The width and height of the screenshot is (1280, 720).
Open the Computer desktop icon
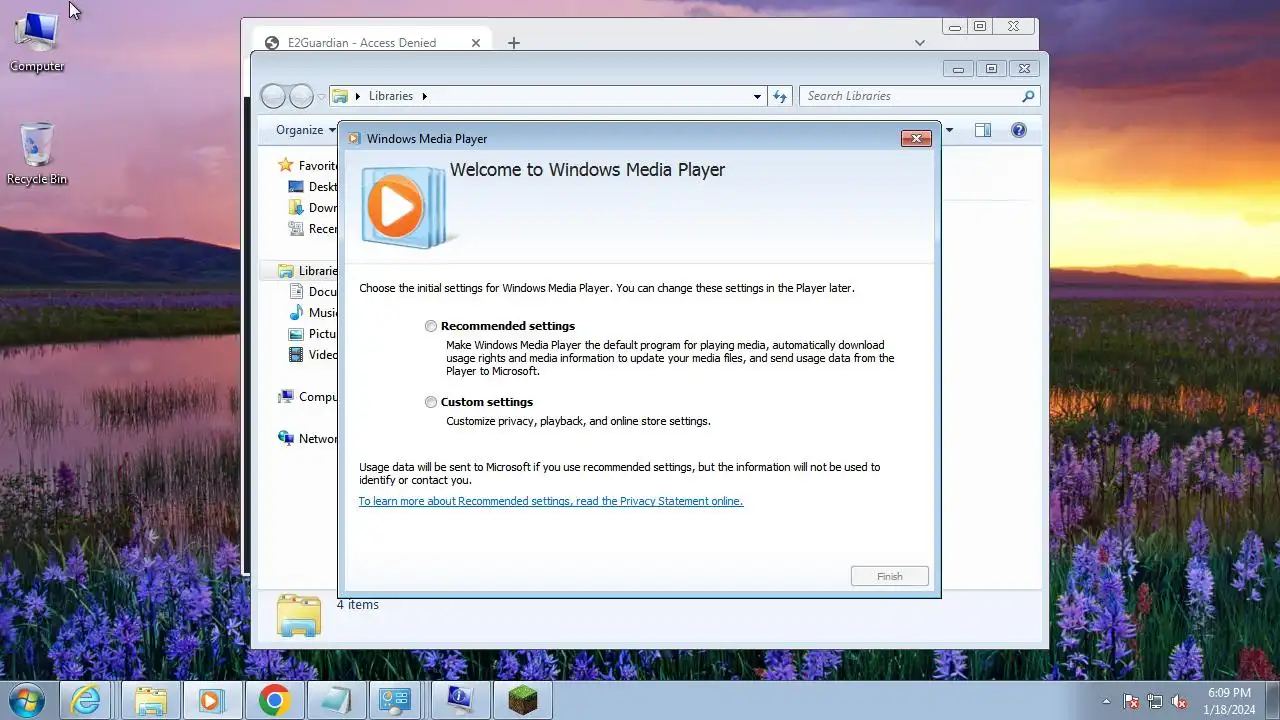(37, 41)
